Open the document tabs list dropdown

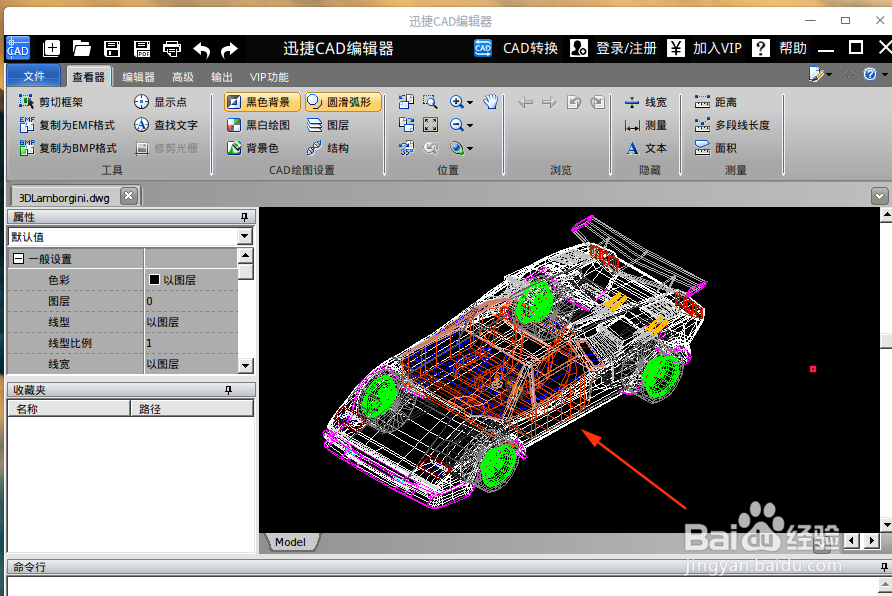pyautogui.click(x=879, y=196)
